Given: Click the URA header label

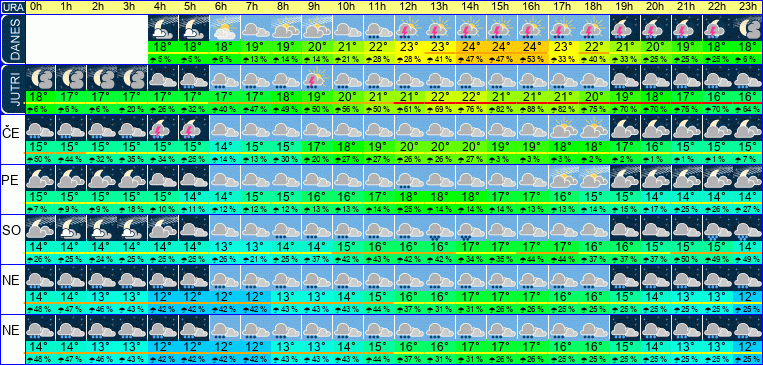Looking at the screenshot, I should [x=12, y=7].
